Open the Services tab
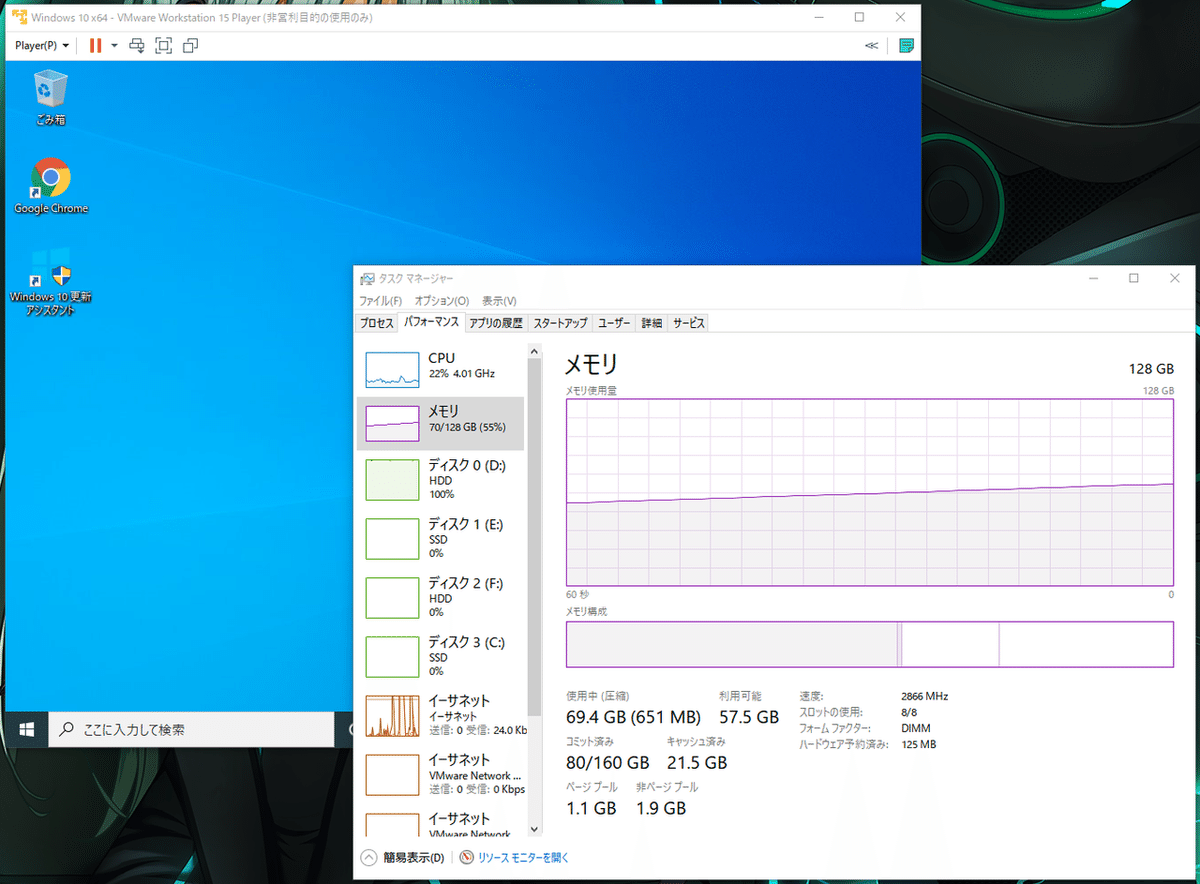 pos(688,323)
